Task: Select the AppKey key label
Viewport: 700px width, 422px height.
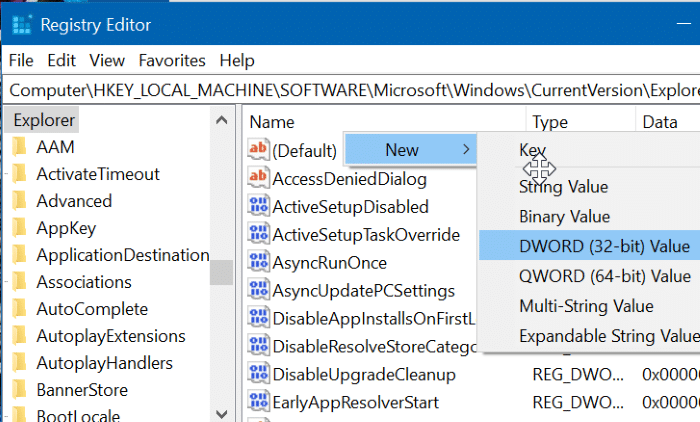Action: 66,228
